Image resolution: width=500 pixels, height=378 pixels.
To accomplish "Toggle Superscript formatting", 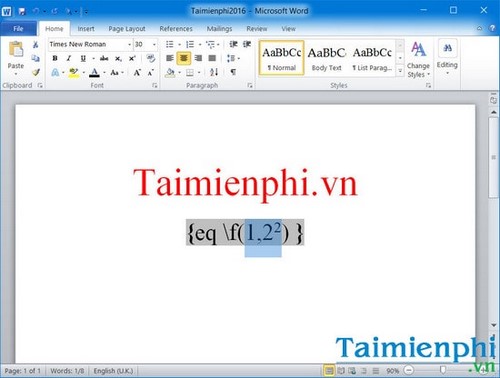I will point(132,58).
